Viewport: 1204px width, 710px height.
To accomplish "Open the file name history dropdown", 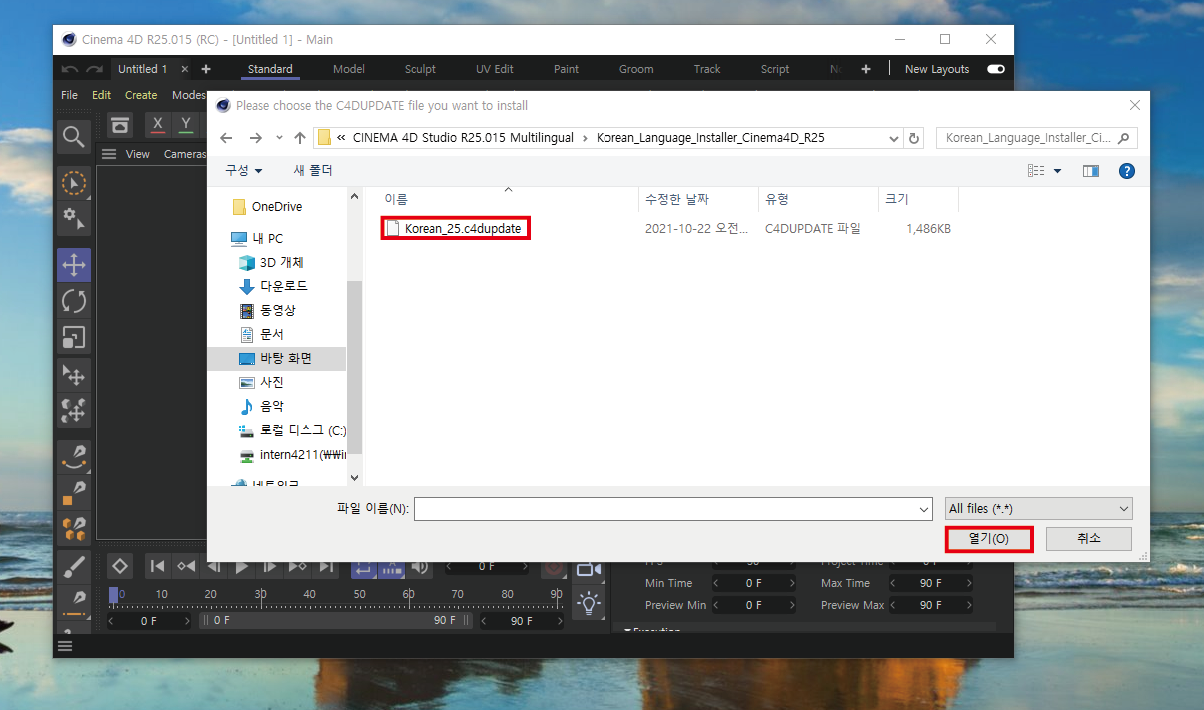I will [x=924, y=508].
